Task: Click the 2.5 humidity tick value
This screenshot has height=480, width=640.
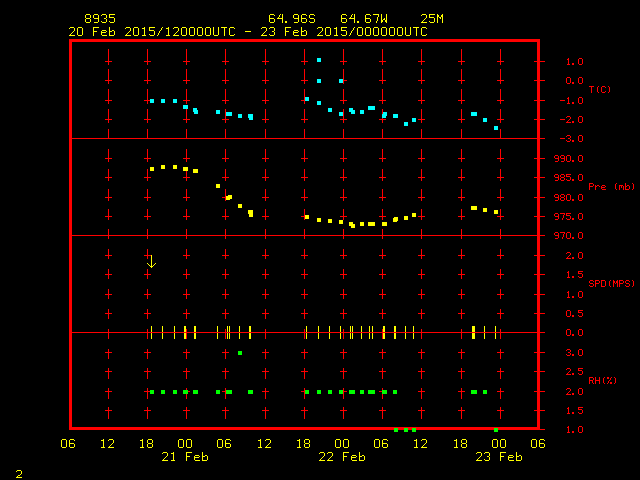Action: 574,372
